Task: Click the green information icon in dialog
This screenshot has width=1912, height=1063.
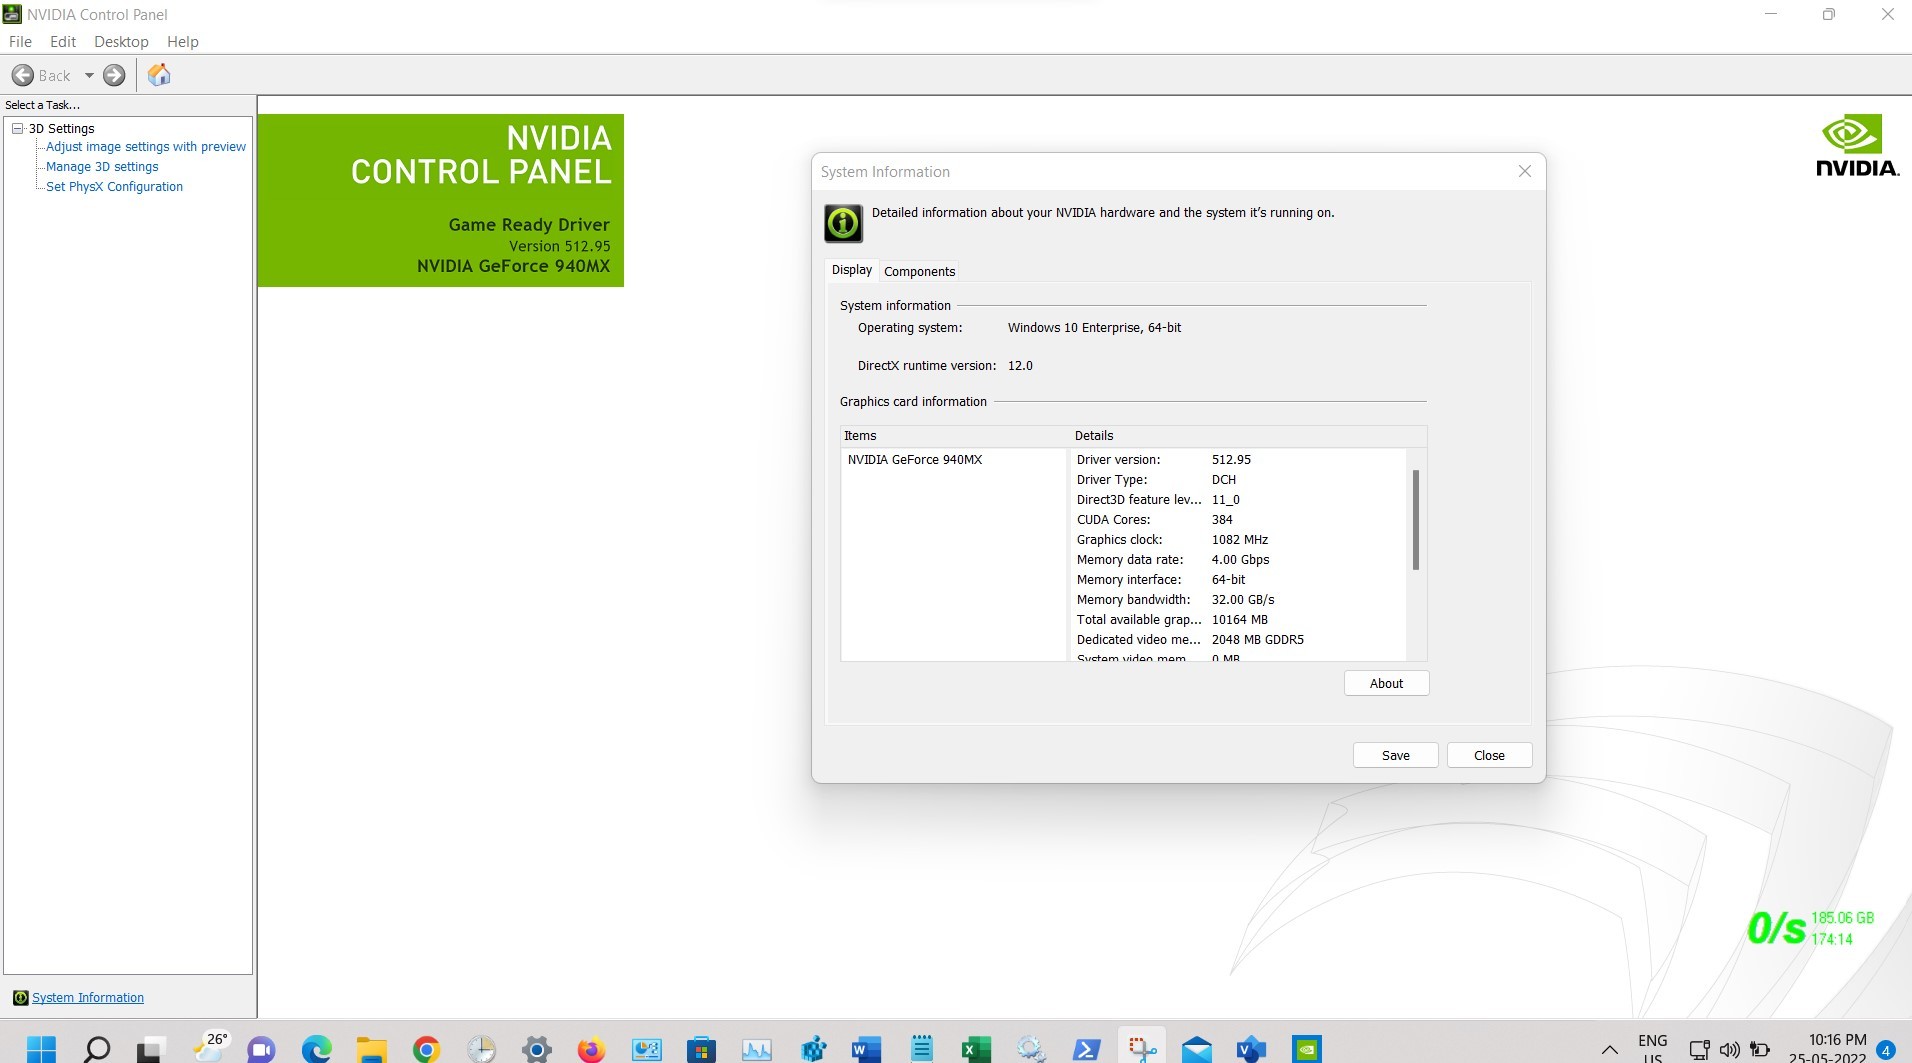Action: (x=843, y=223)
